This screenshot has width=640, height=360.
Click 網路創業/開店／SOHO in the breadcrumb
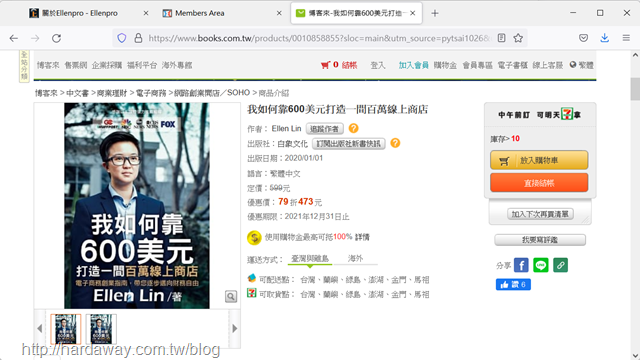coord(212,93)
